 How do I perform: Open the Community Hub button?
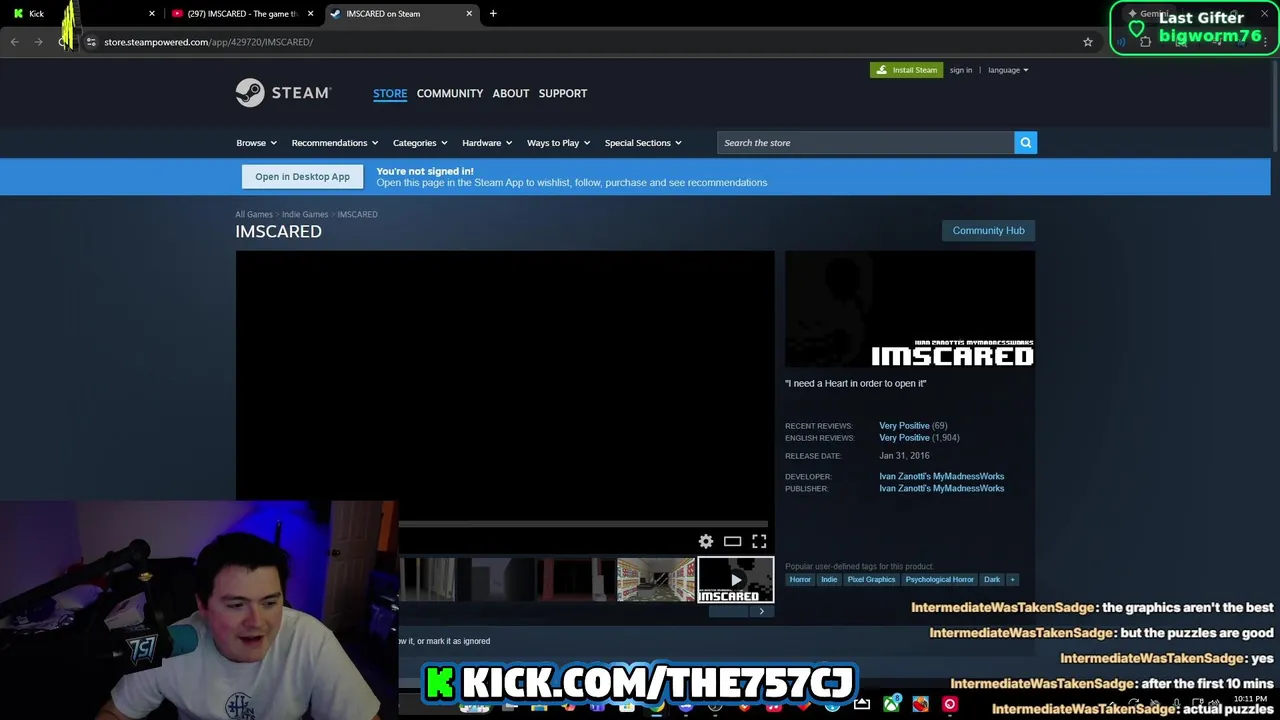(x=988, y=230)
